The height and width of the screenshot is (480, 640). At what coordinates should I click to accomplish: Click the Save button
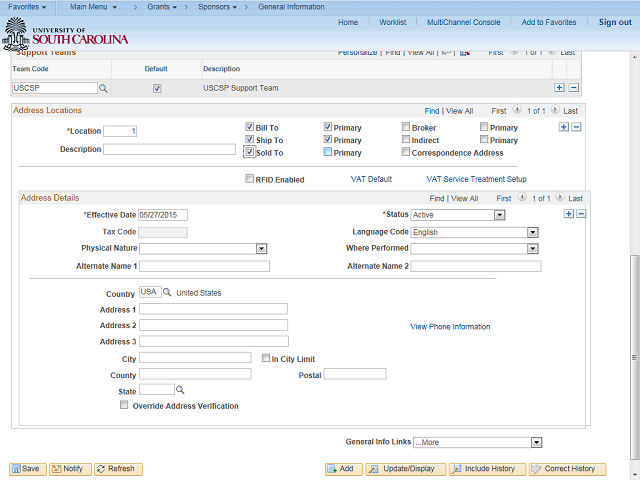[27, 469]
